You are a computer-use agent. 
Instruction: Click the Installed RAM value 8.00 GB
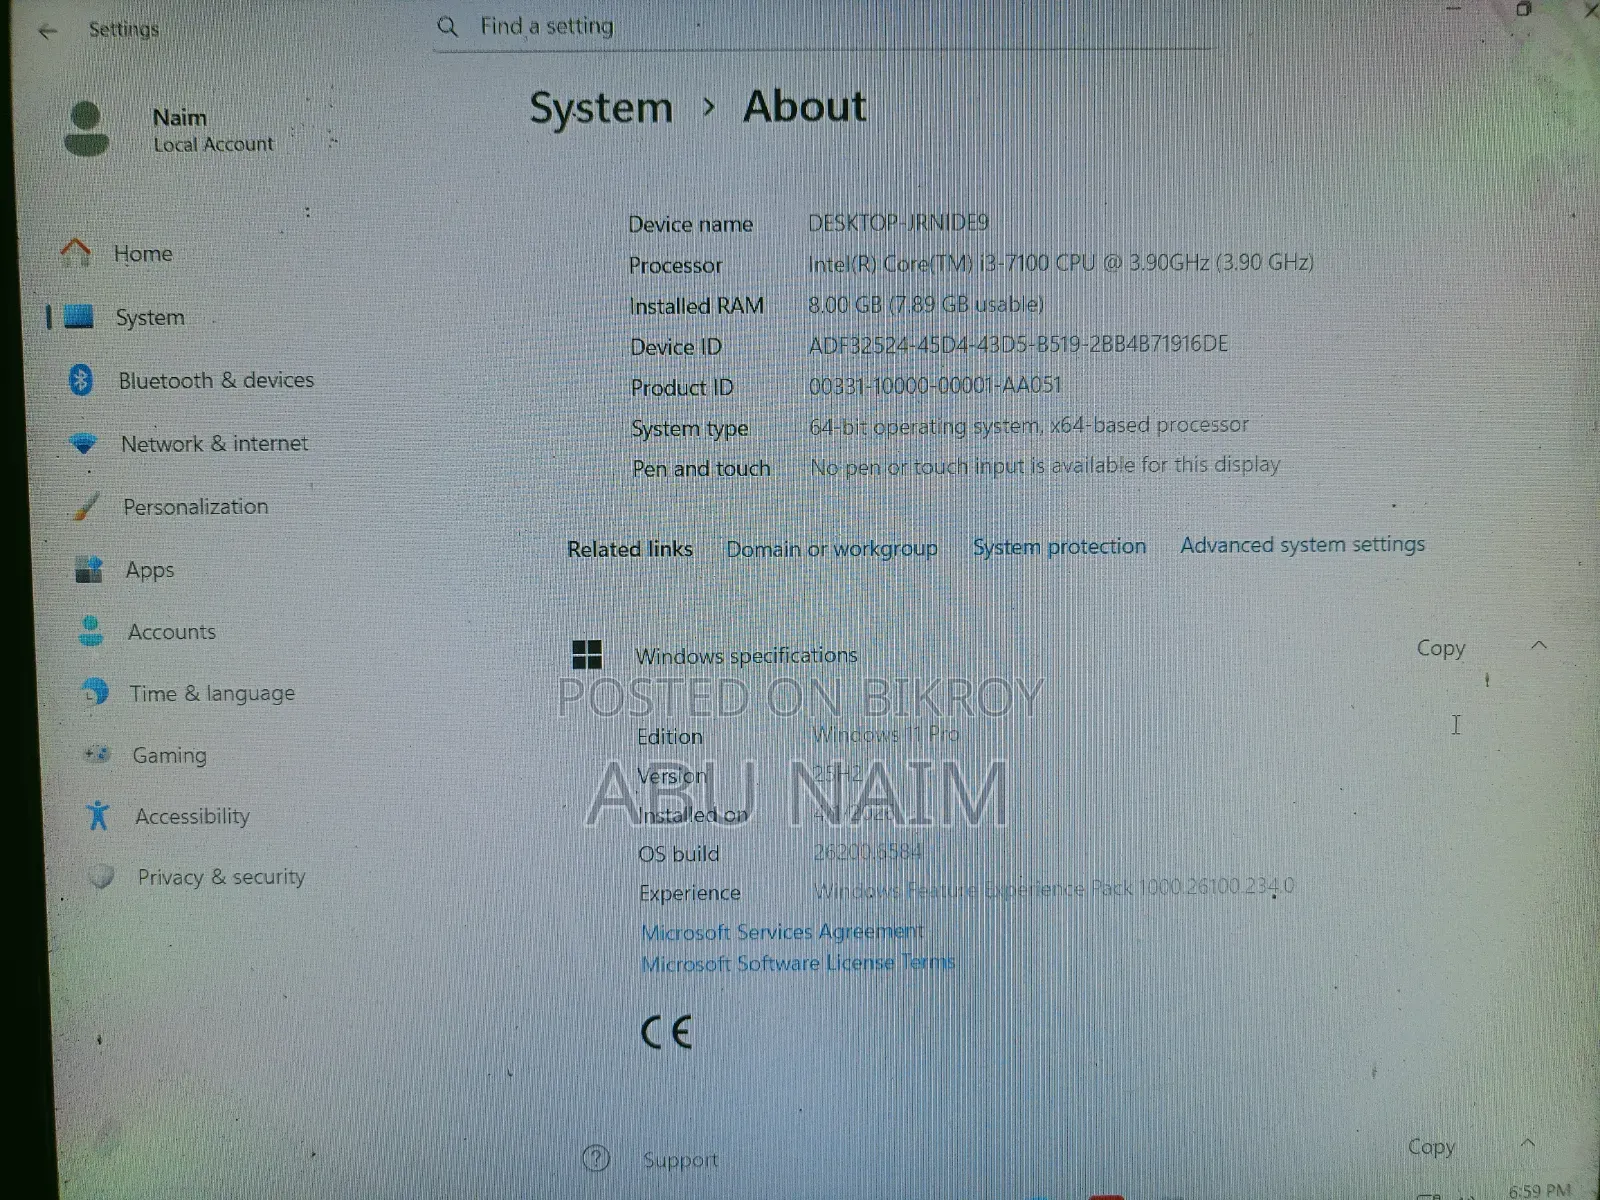[925, 304]
